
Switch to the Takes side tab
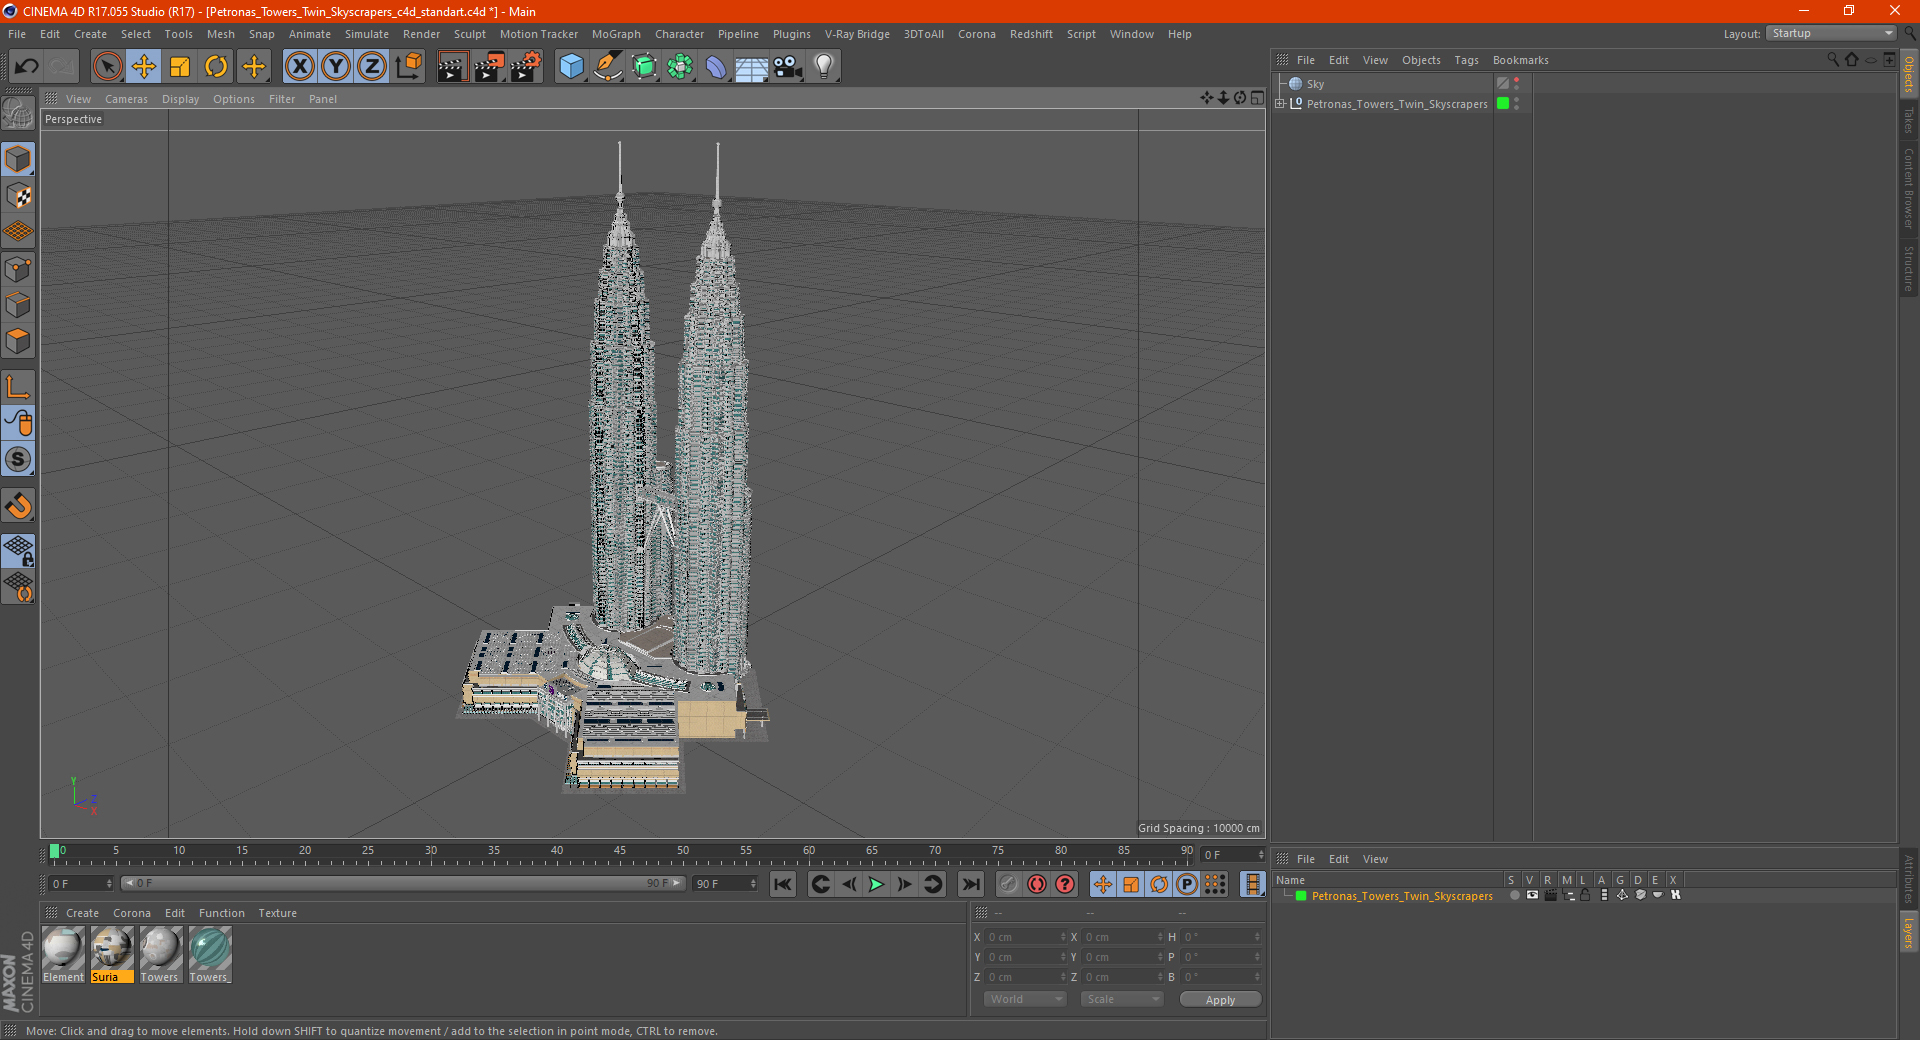pyautogui.click(x=1908, y=120)
